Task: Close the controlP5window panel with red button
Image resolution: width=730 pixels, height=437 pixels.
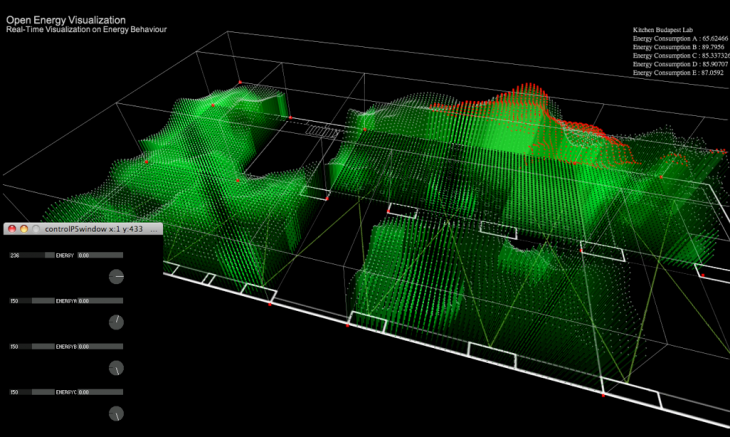Action: coord(12,229)
